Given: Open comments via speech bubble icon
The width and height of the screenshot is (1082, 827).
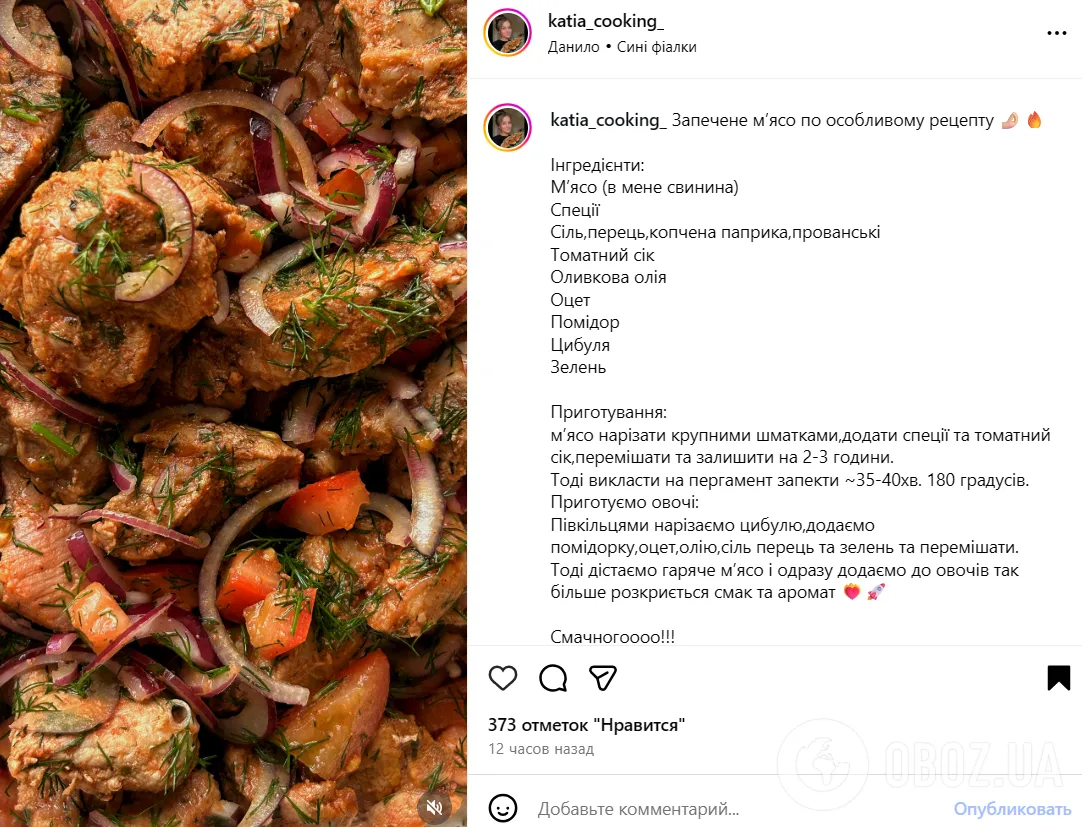Looking at the screenshot, I should pos(553,678).
